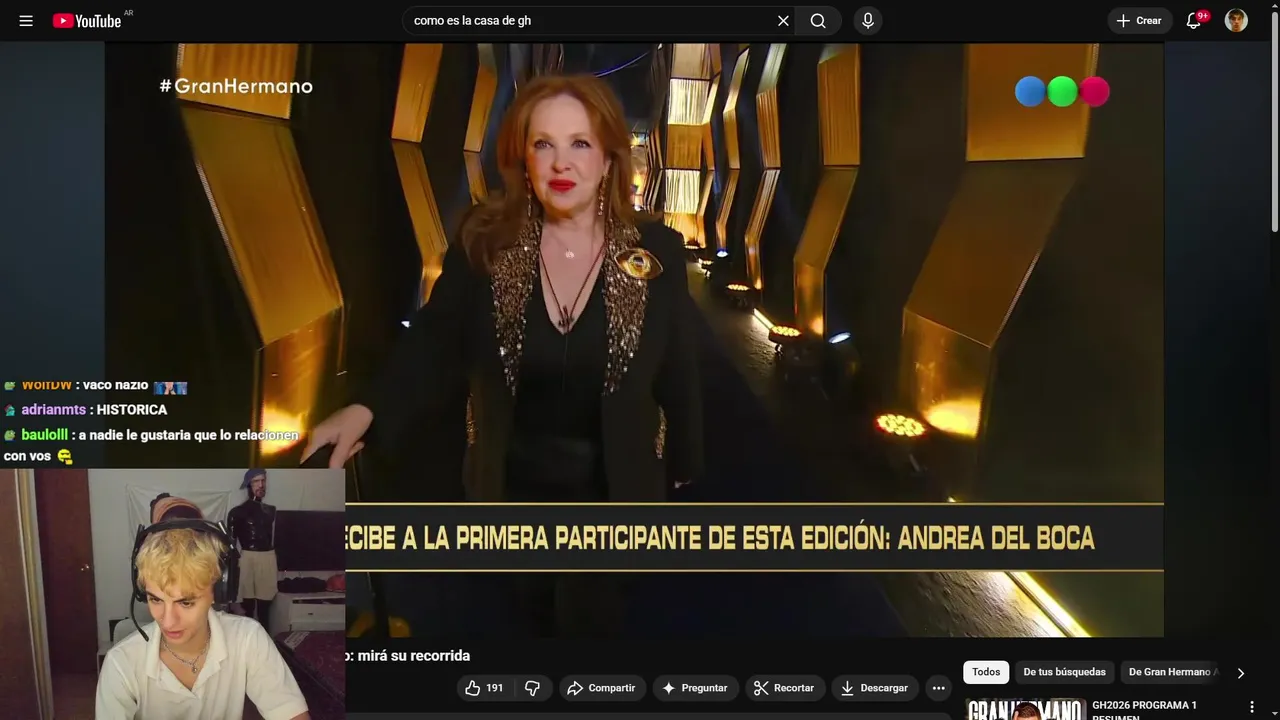Click the Recortar clip button
1280x720 pixels.
click(785, 688)
